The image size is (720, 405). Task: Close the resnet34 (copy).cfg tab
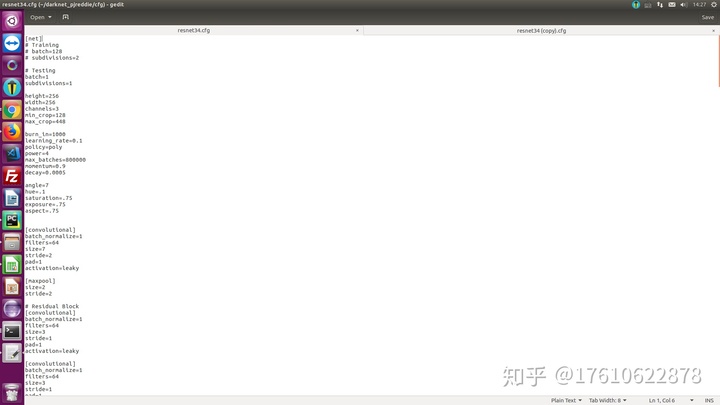coord(713,31)
